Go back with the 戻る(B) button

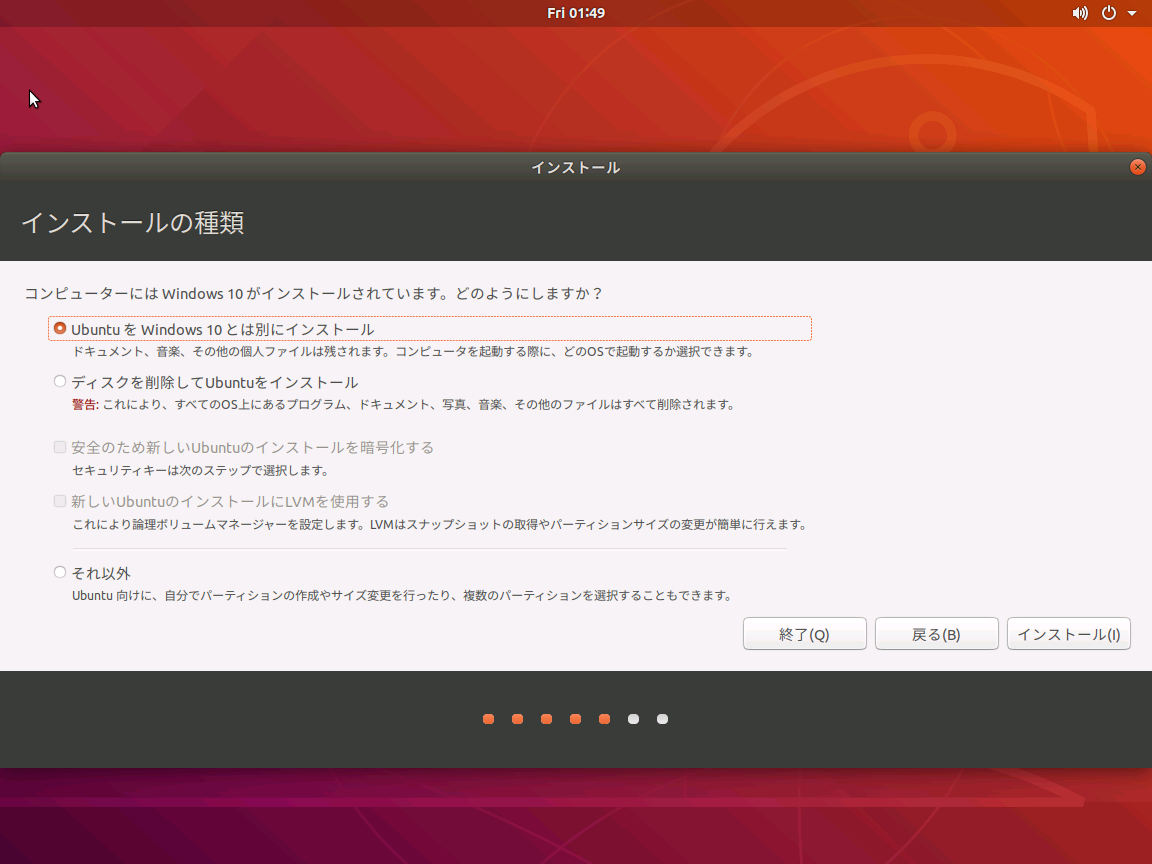[x=937, y=634]
